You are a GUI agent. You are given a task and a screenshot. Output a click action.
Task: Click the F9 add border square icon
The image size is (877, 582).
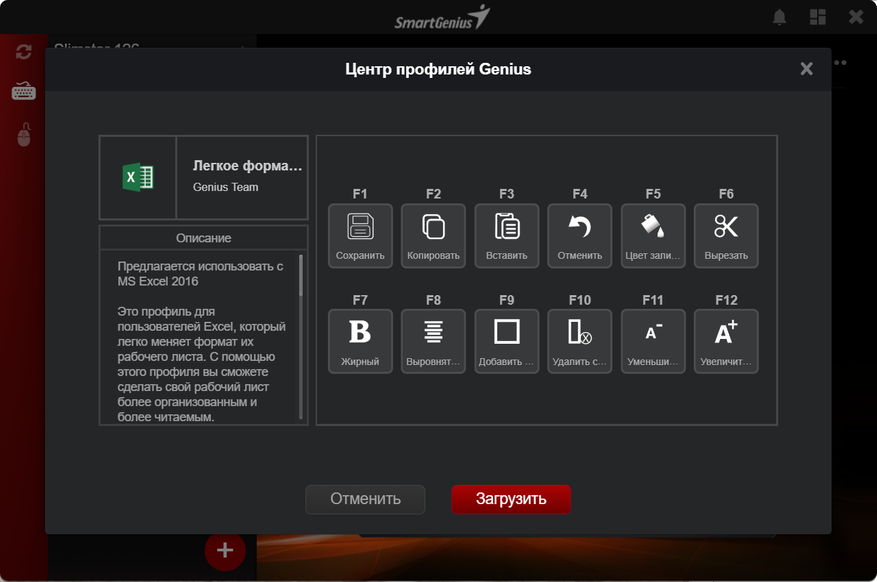pos(507,332)
